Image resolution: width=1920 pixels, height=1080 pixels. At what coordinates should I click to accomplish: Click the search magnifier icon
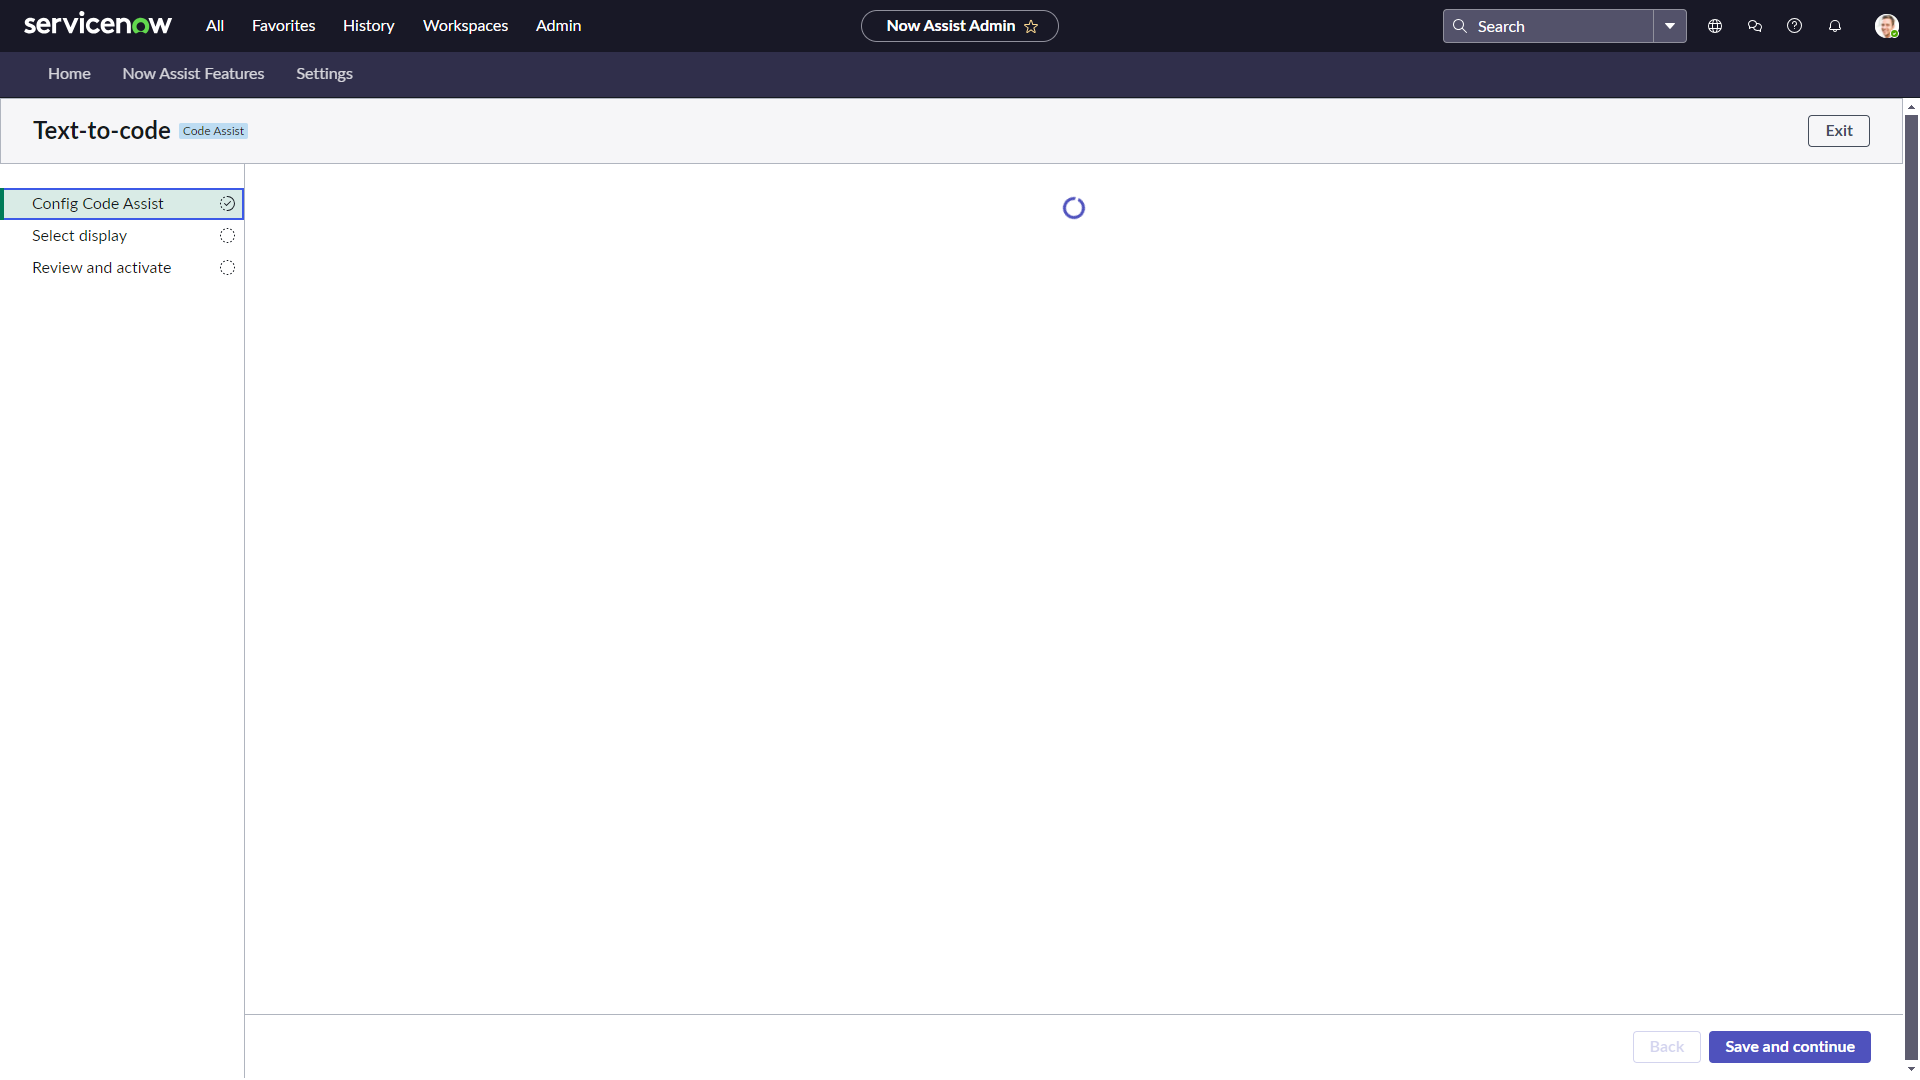(x=1460, y=26)
